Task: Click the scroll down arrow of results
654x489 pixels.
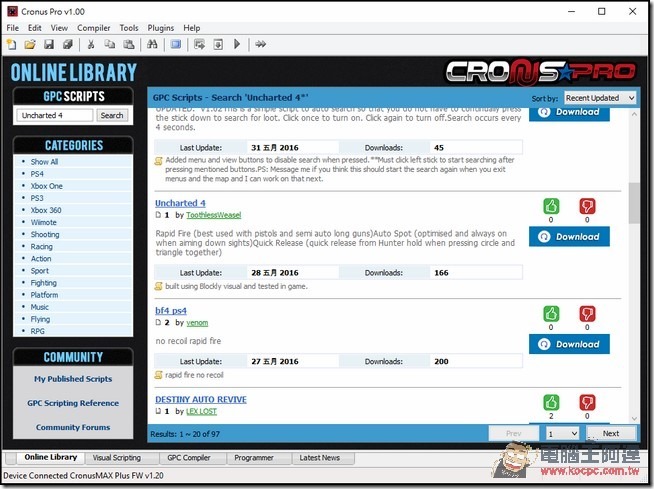Action: coord(634,418)
